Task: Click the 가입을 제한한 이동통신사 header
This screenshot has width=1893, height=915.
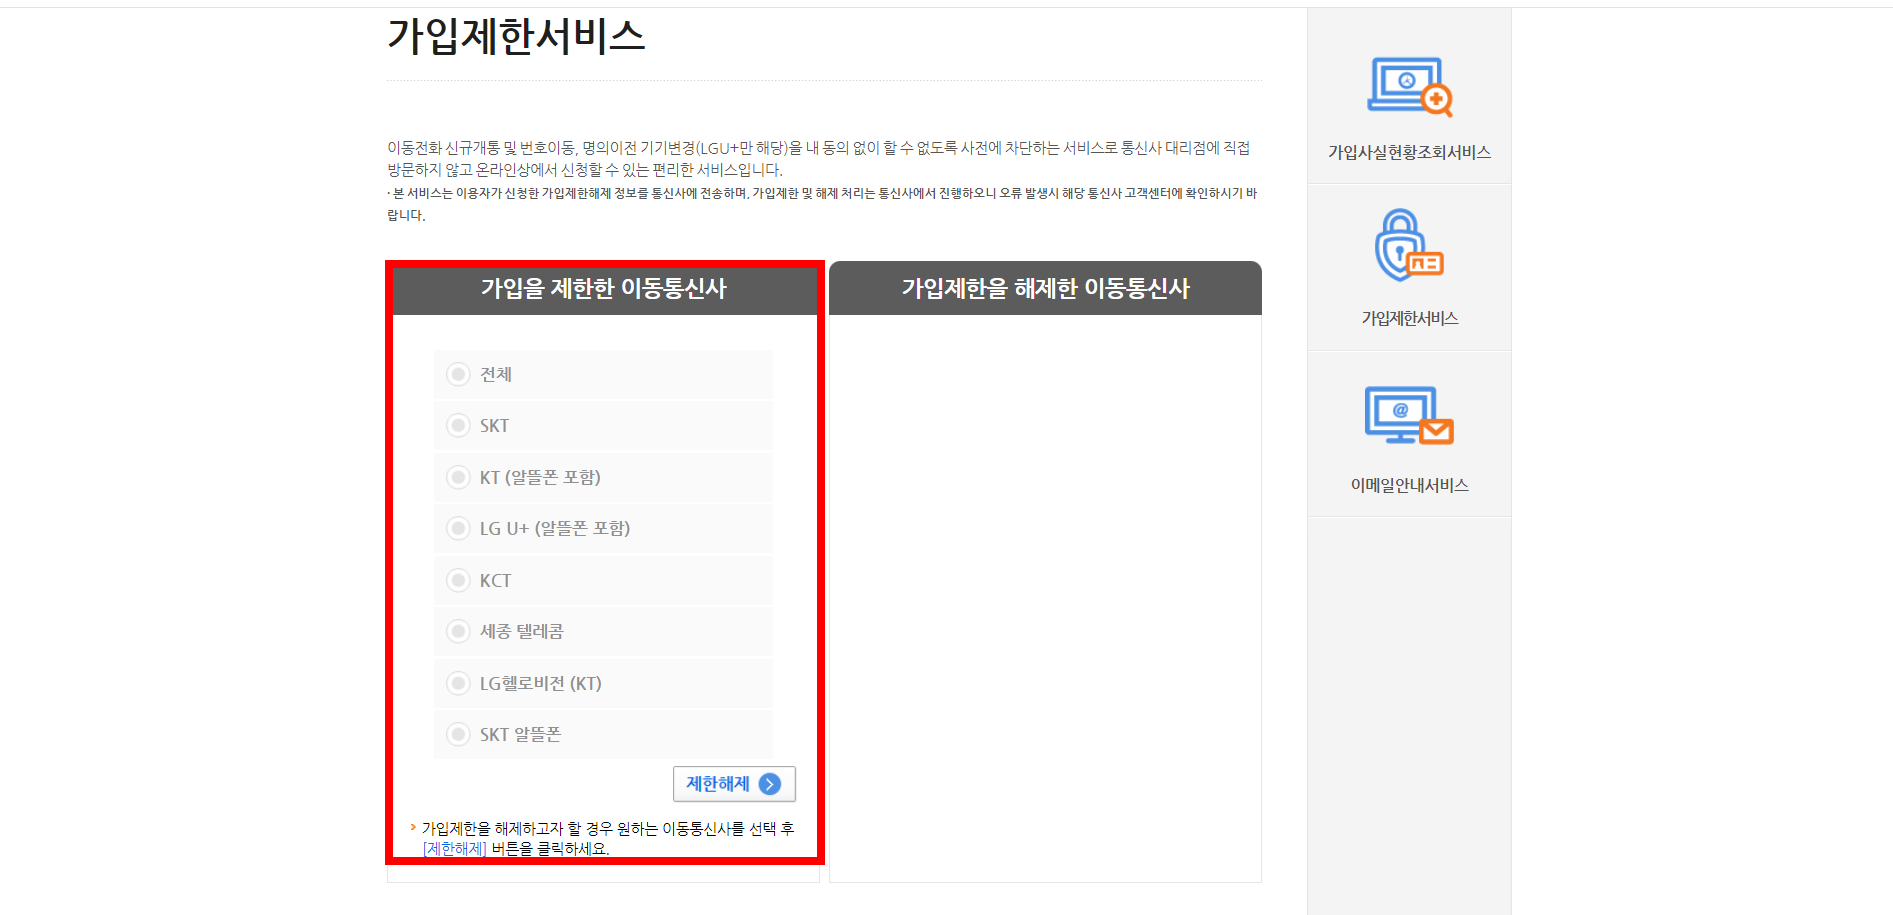Action: tap(604, 288)
